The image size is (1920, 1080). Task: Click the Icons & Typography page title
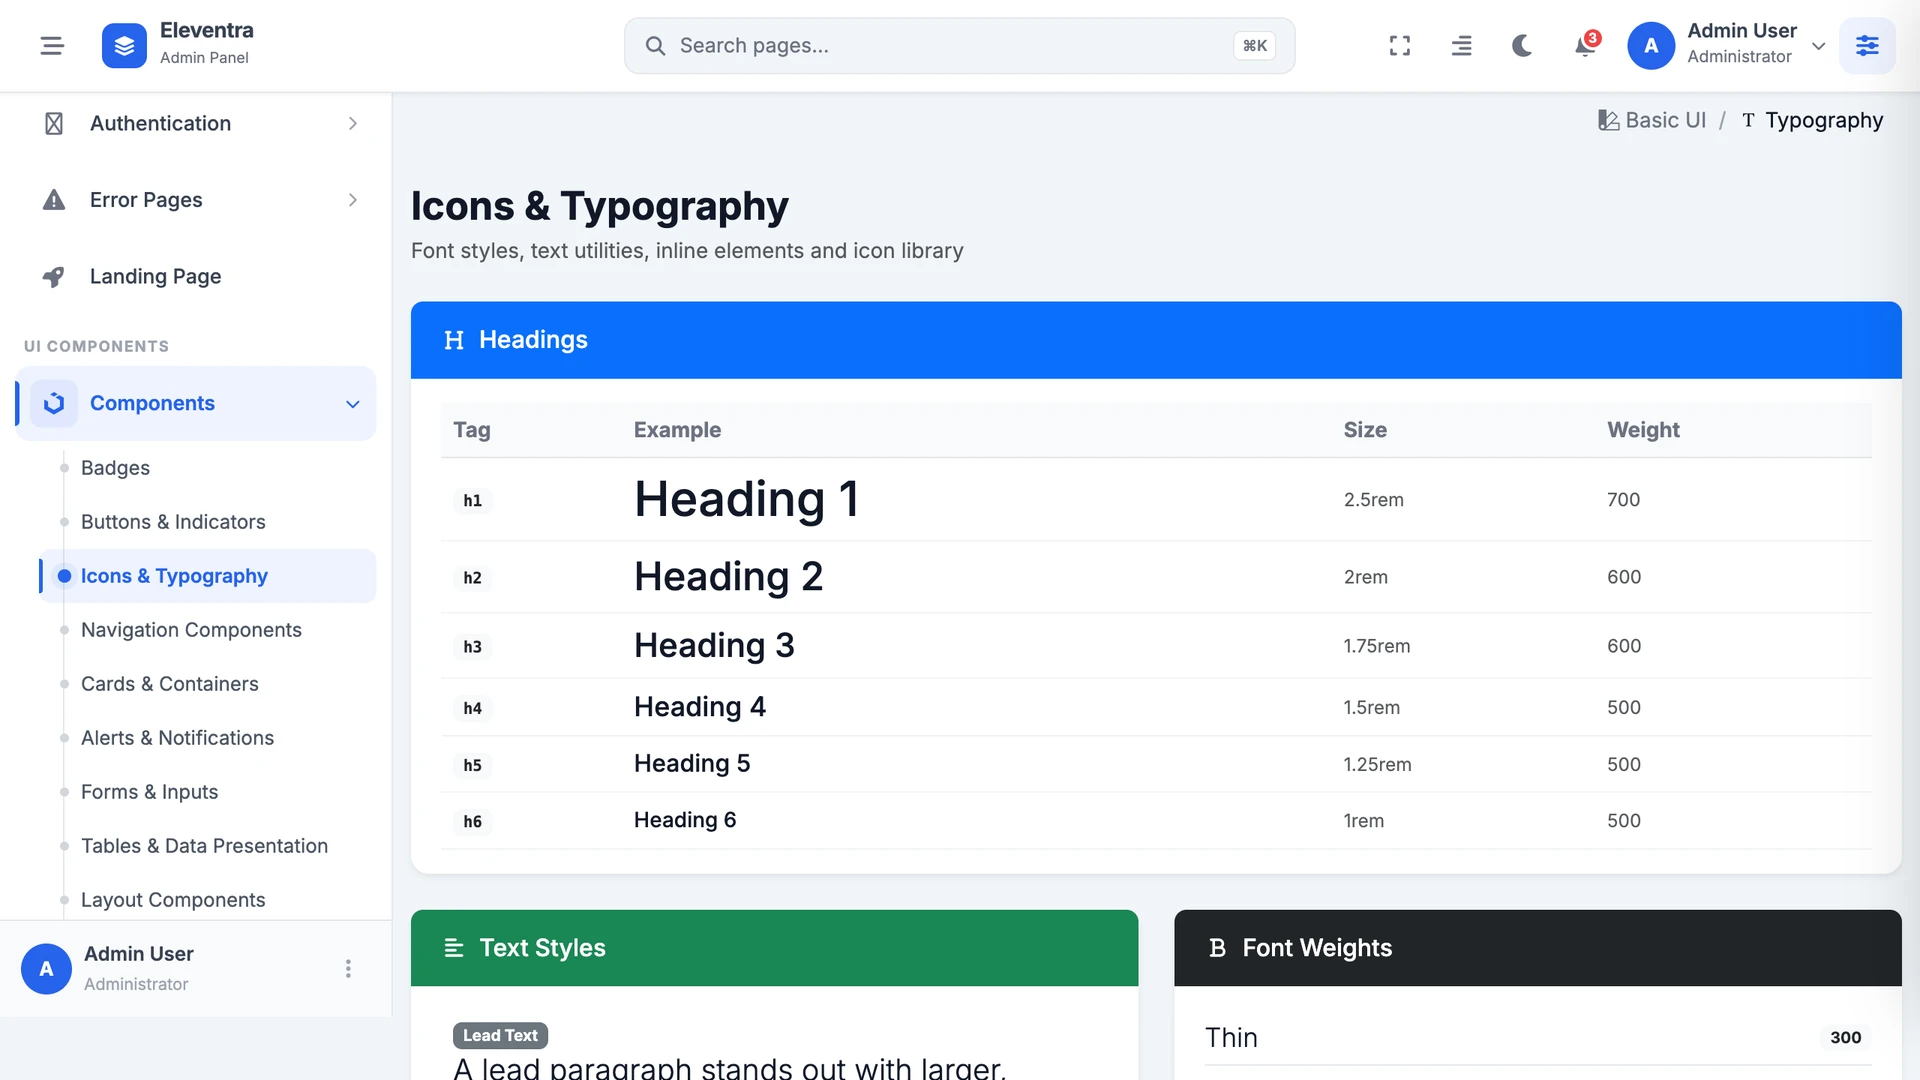599,206
